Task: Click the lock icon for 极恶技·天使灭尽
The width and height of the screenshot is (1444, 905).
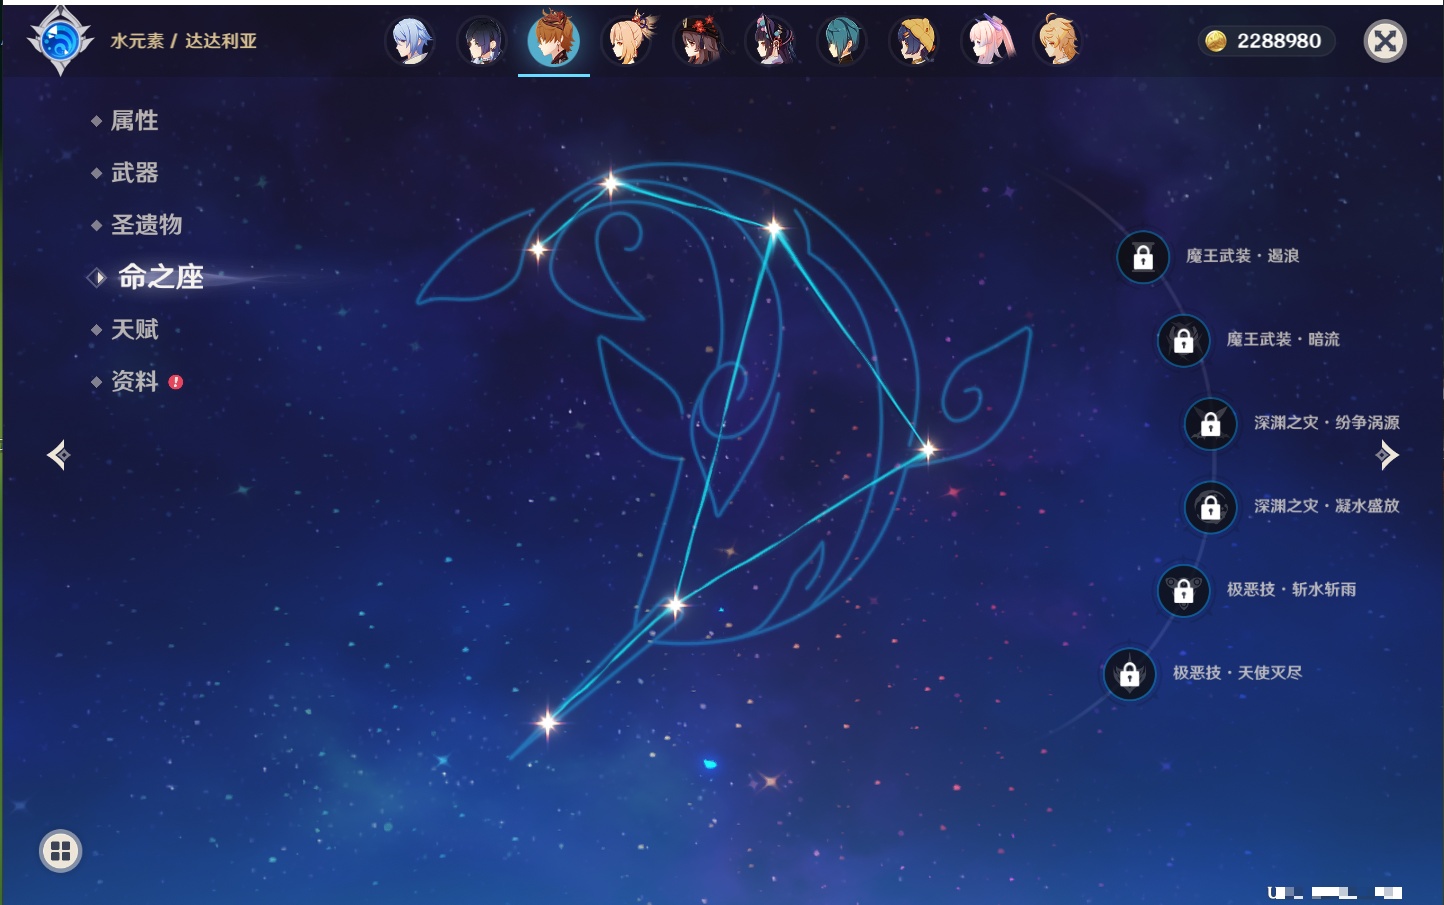Action: click(x=1129, y=673)
